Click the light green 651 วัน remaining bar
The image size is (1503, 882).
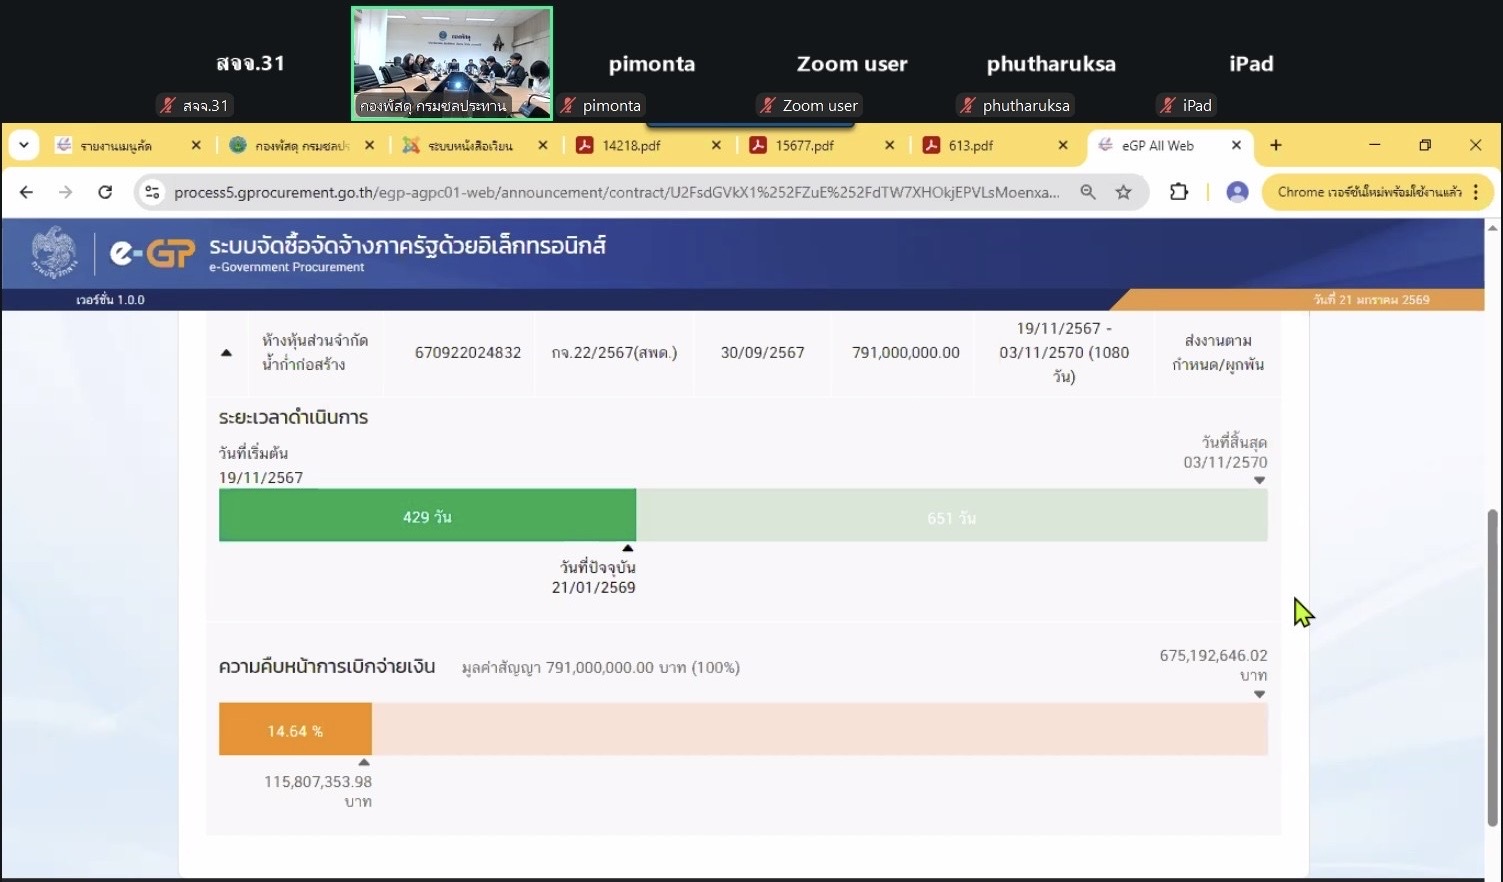[952, 516]
